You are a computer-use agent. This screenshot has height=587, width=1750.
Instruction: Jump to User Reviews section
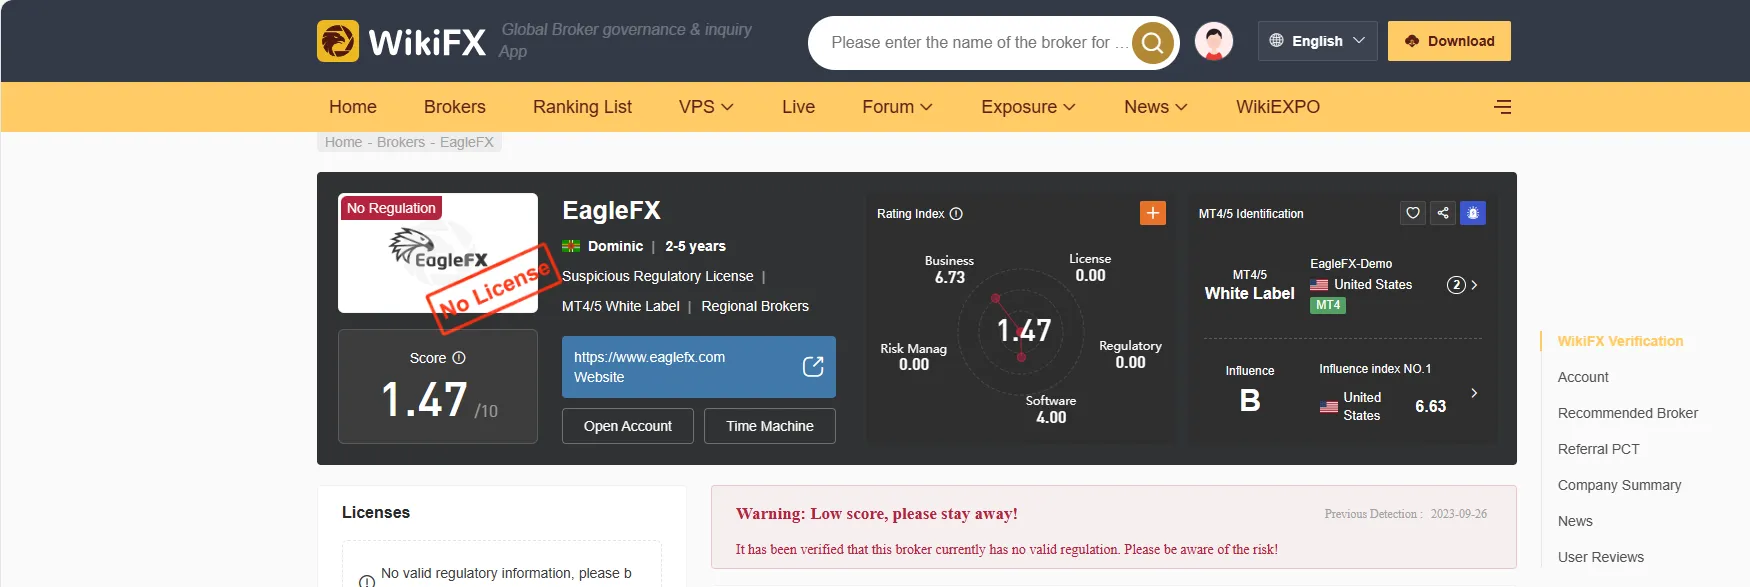pos(1600,557)
